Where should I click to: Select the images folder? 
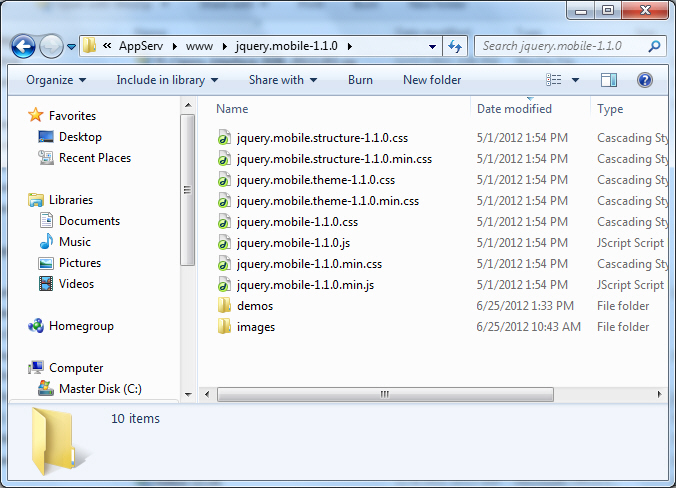point(256,327)
